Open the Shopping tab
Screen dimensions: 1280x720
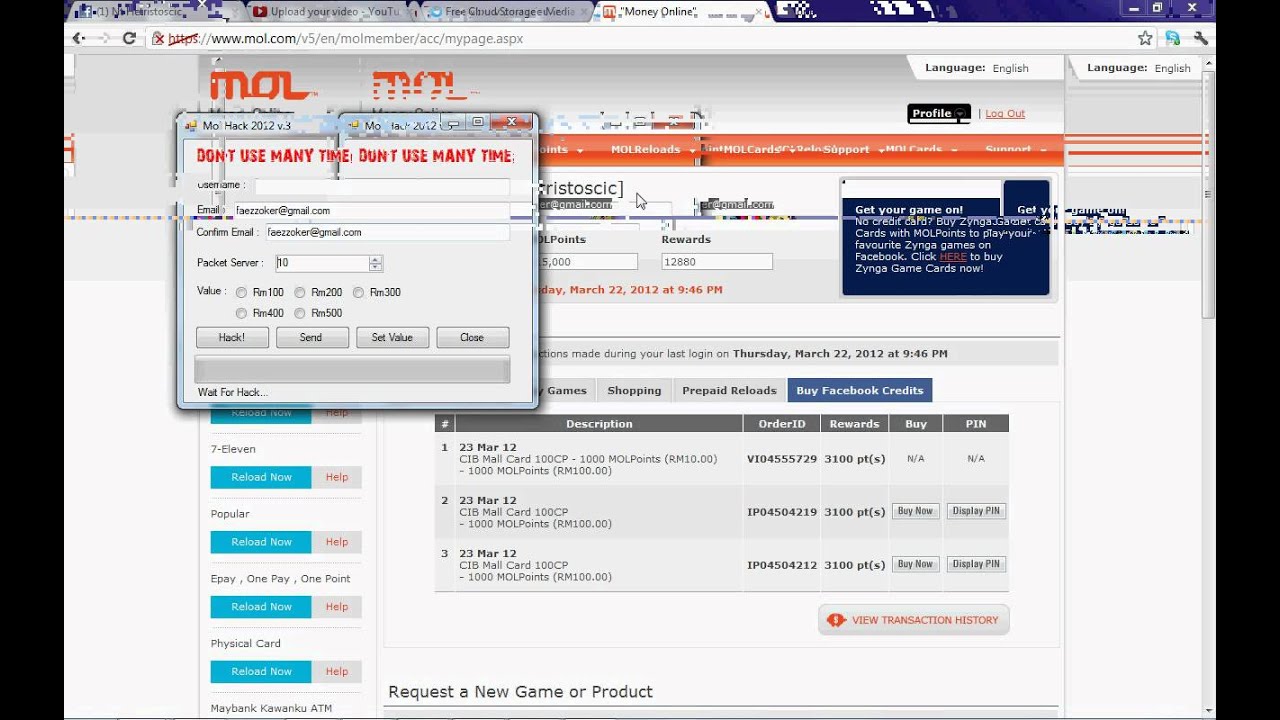(x=634, y=390)
